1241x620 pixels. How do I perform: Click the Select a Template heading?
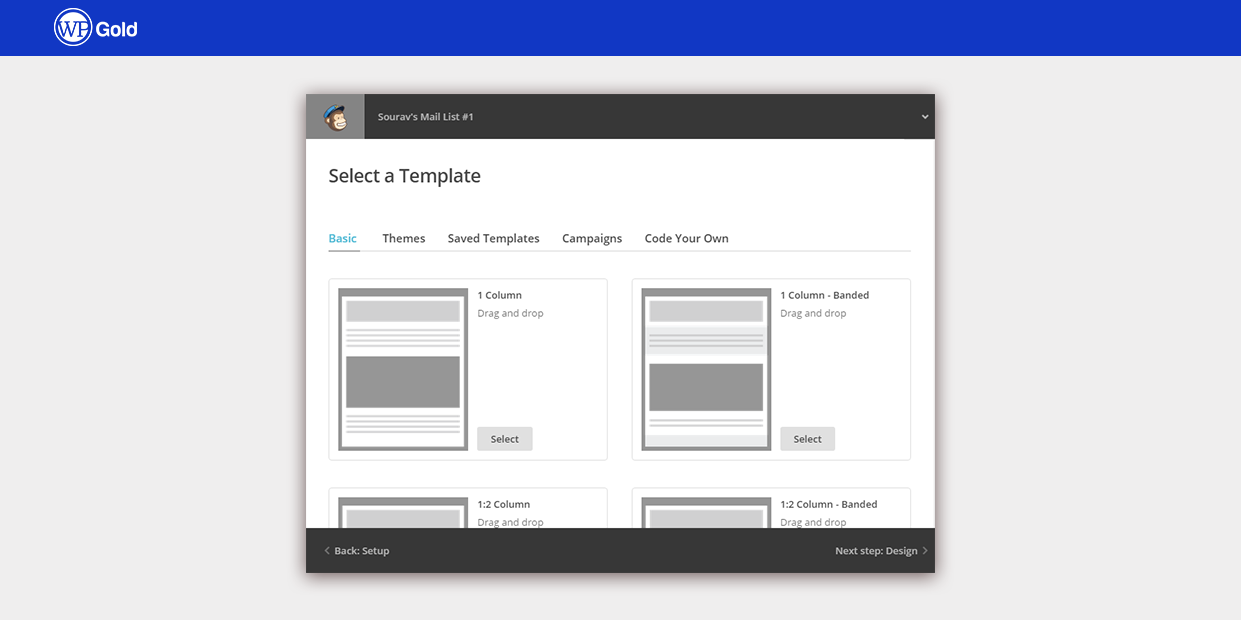404,176
